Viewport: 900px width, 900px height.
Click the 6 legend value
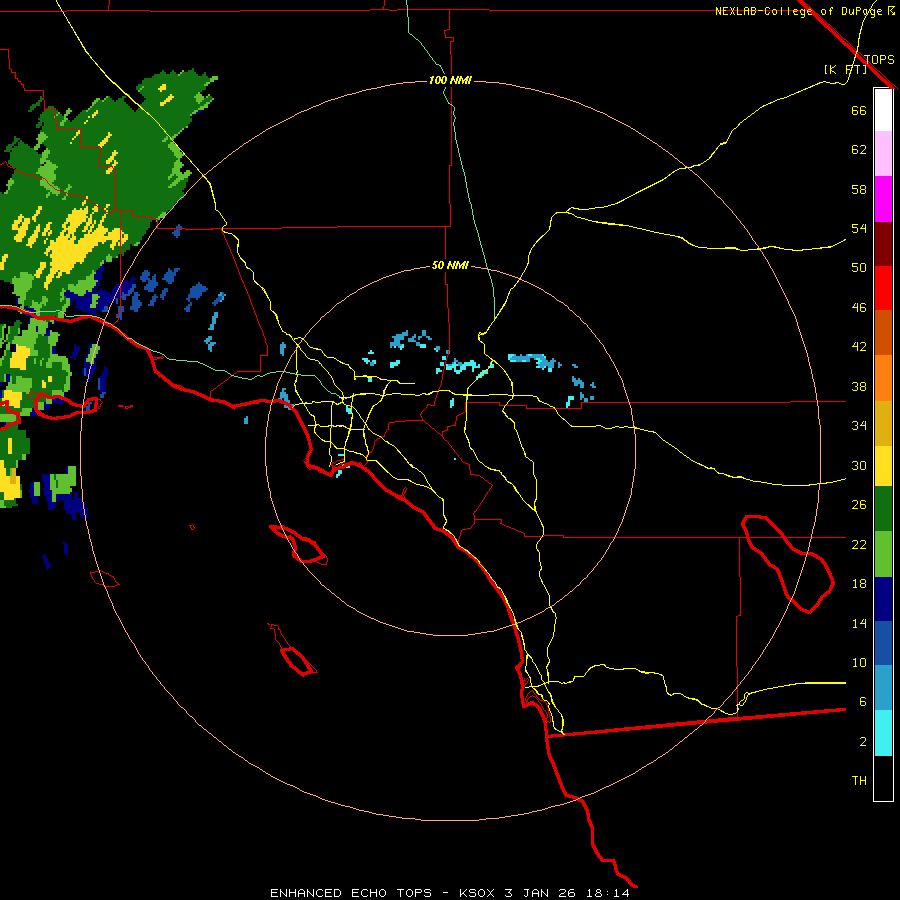(x=863, y=702)
